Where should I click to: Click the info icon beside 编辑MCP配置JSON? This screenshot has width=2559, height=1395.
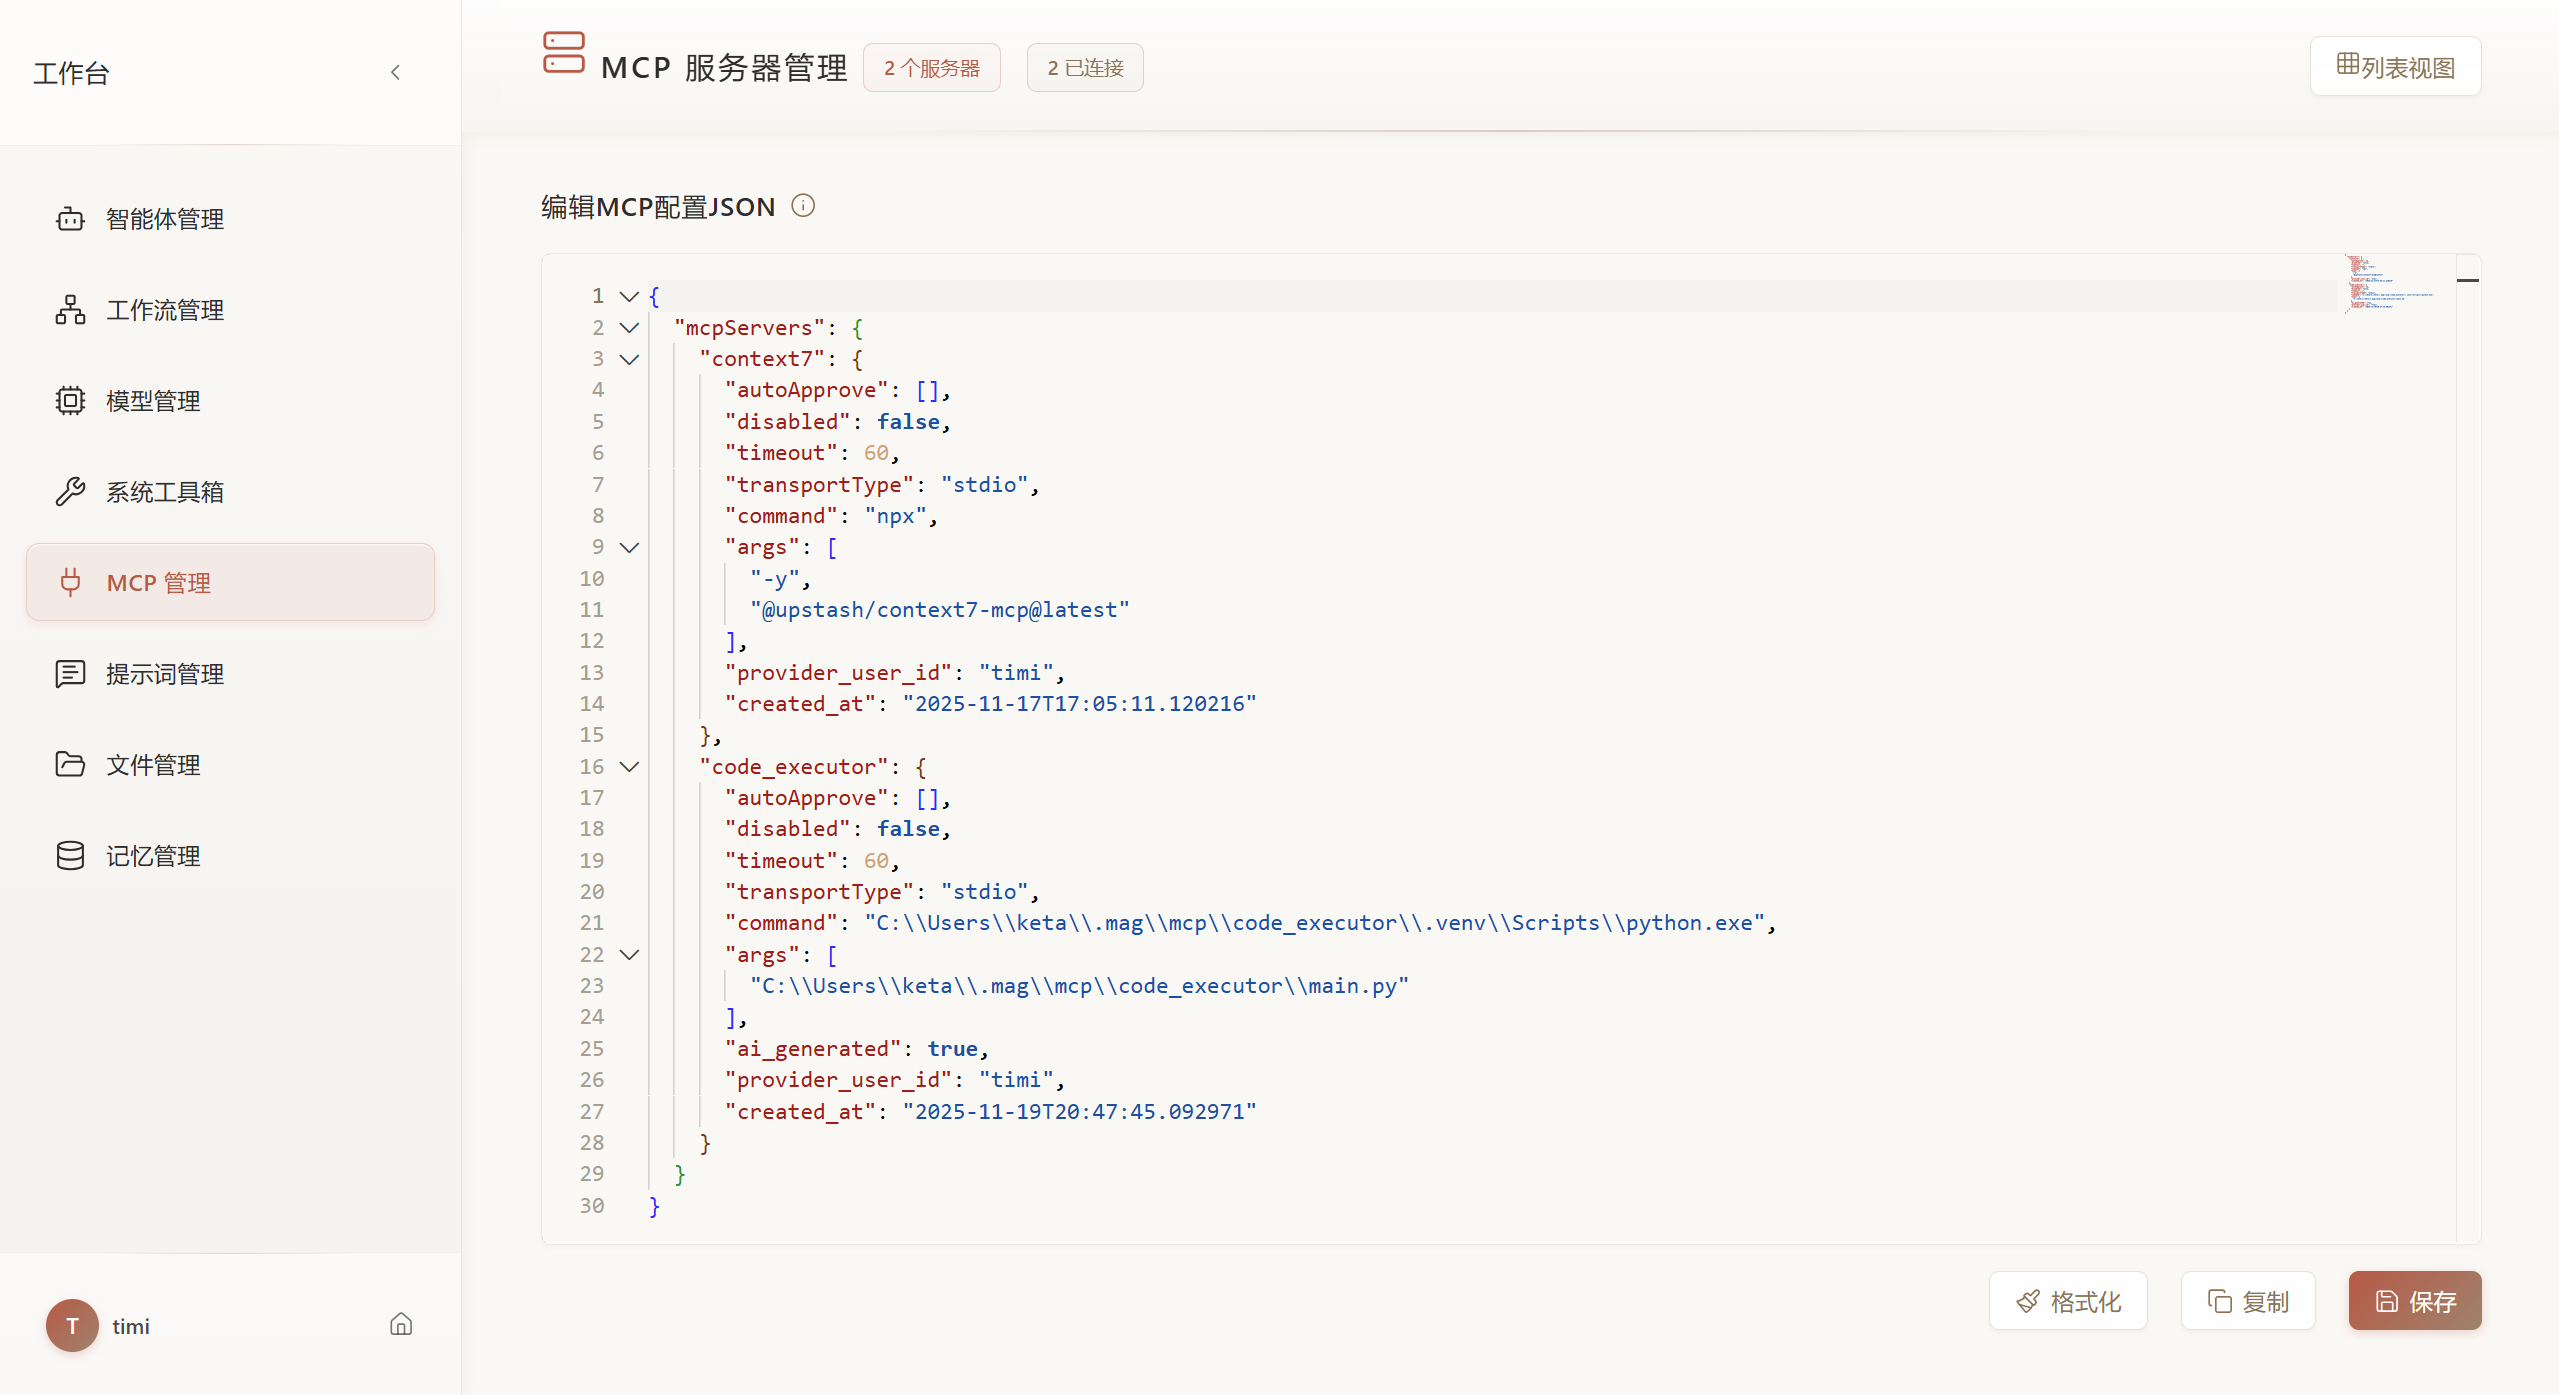[x=803, y=205]
